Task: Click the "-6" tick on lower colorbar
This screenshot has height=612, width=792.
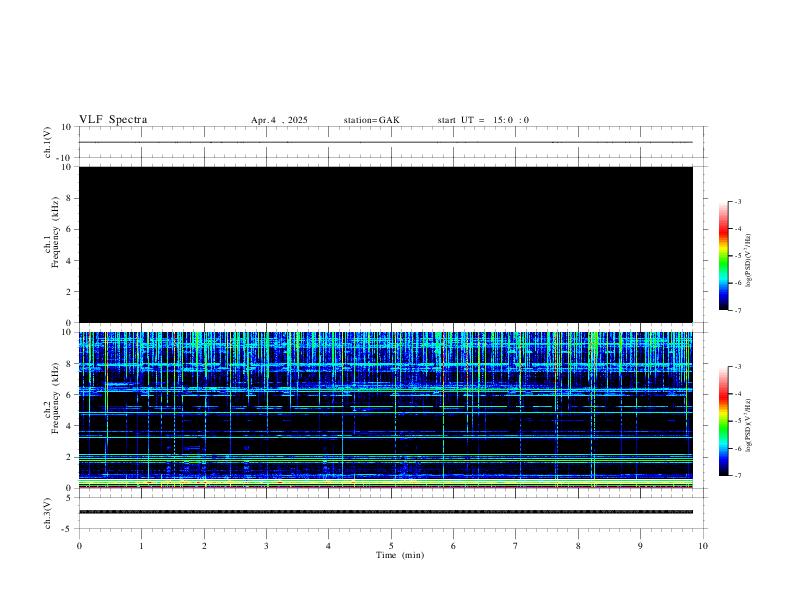Action: 738,448
